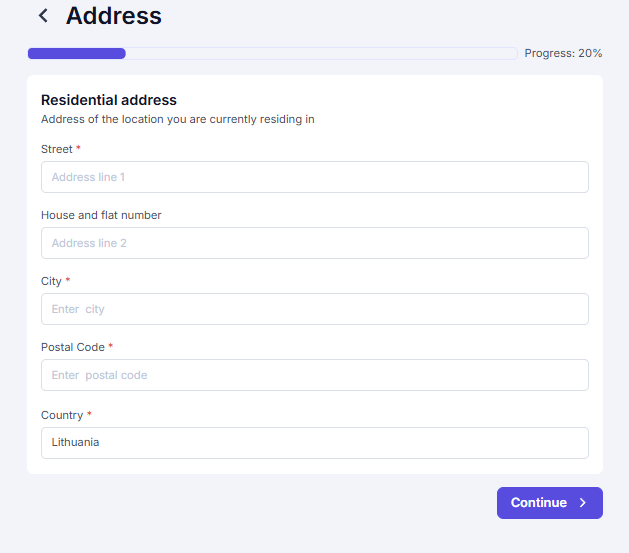The height and width of the screenshot is (553, 629).
Task: Focus the Street address line 1 field
Action: (x=314, y=177)
